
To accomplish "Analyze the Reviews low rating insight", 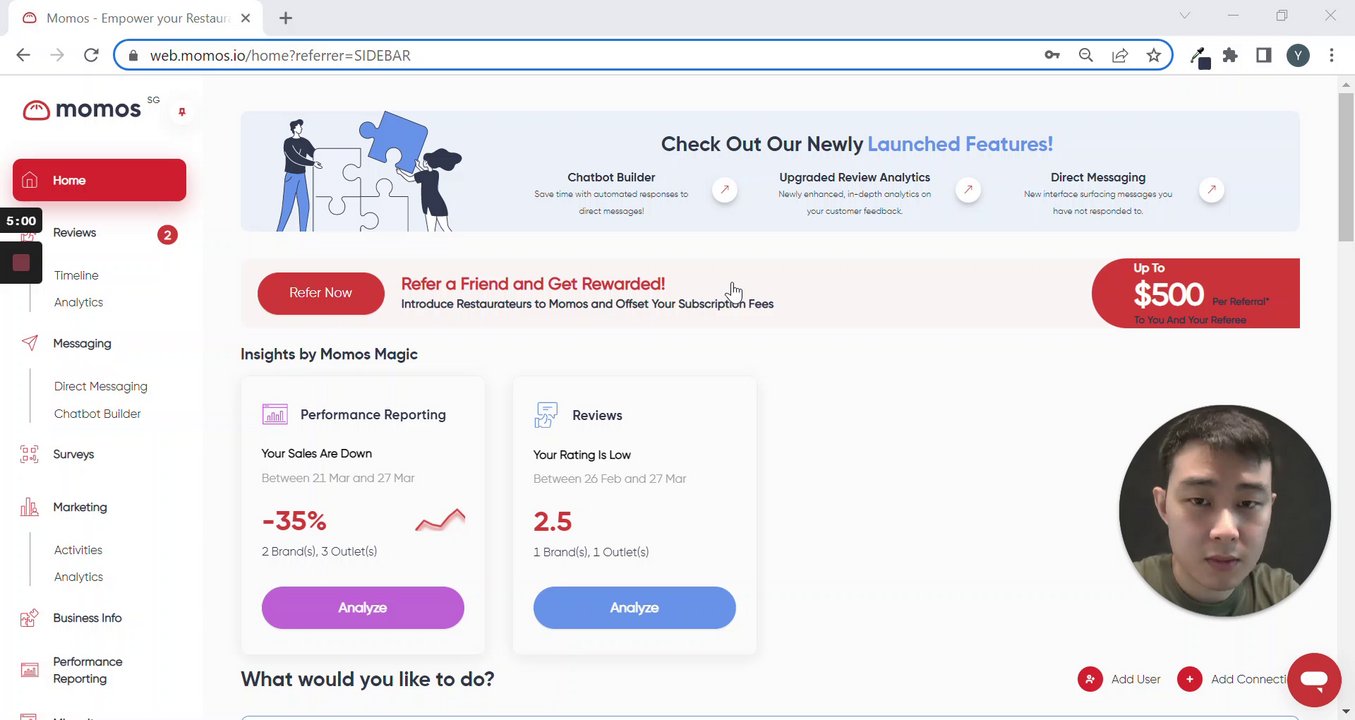I will (x=635, y=608).
